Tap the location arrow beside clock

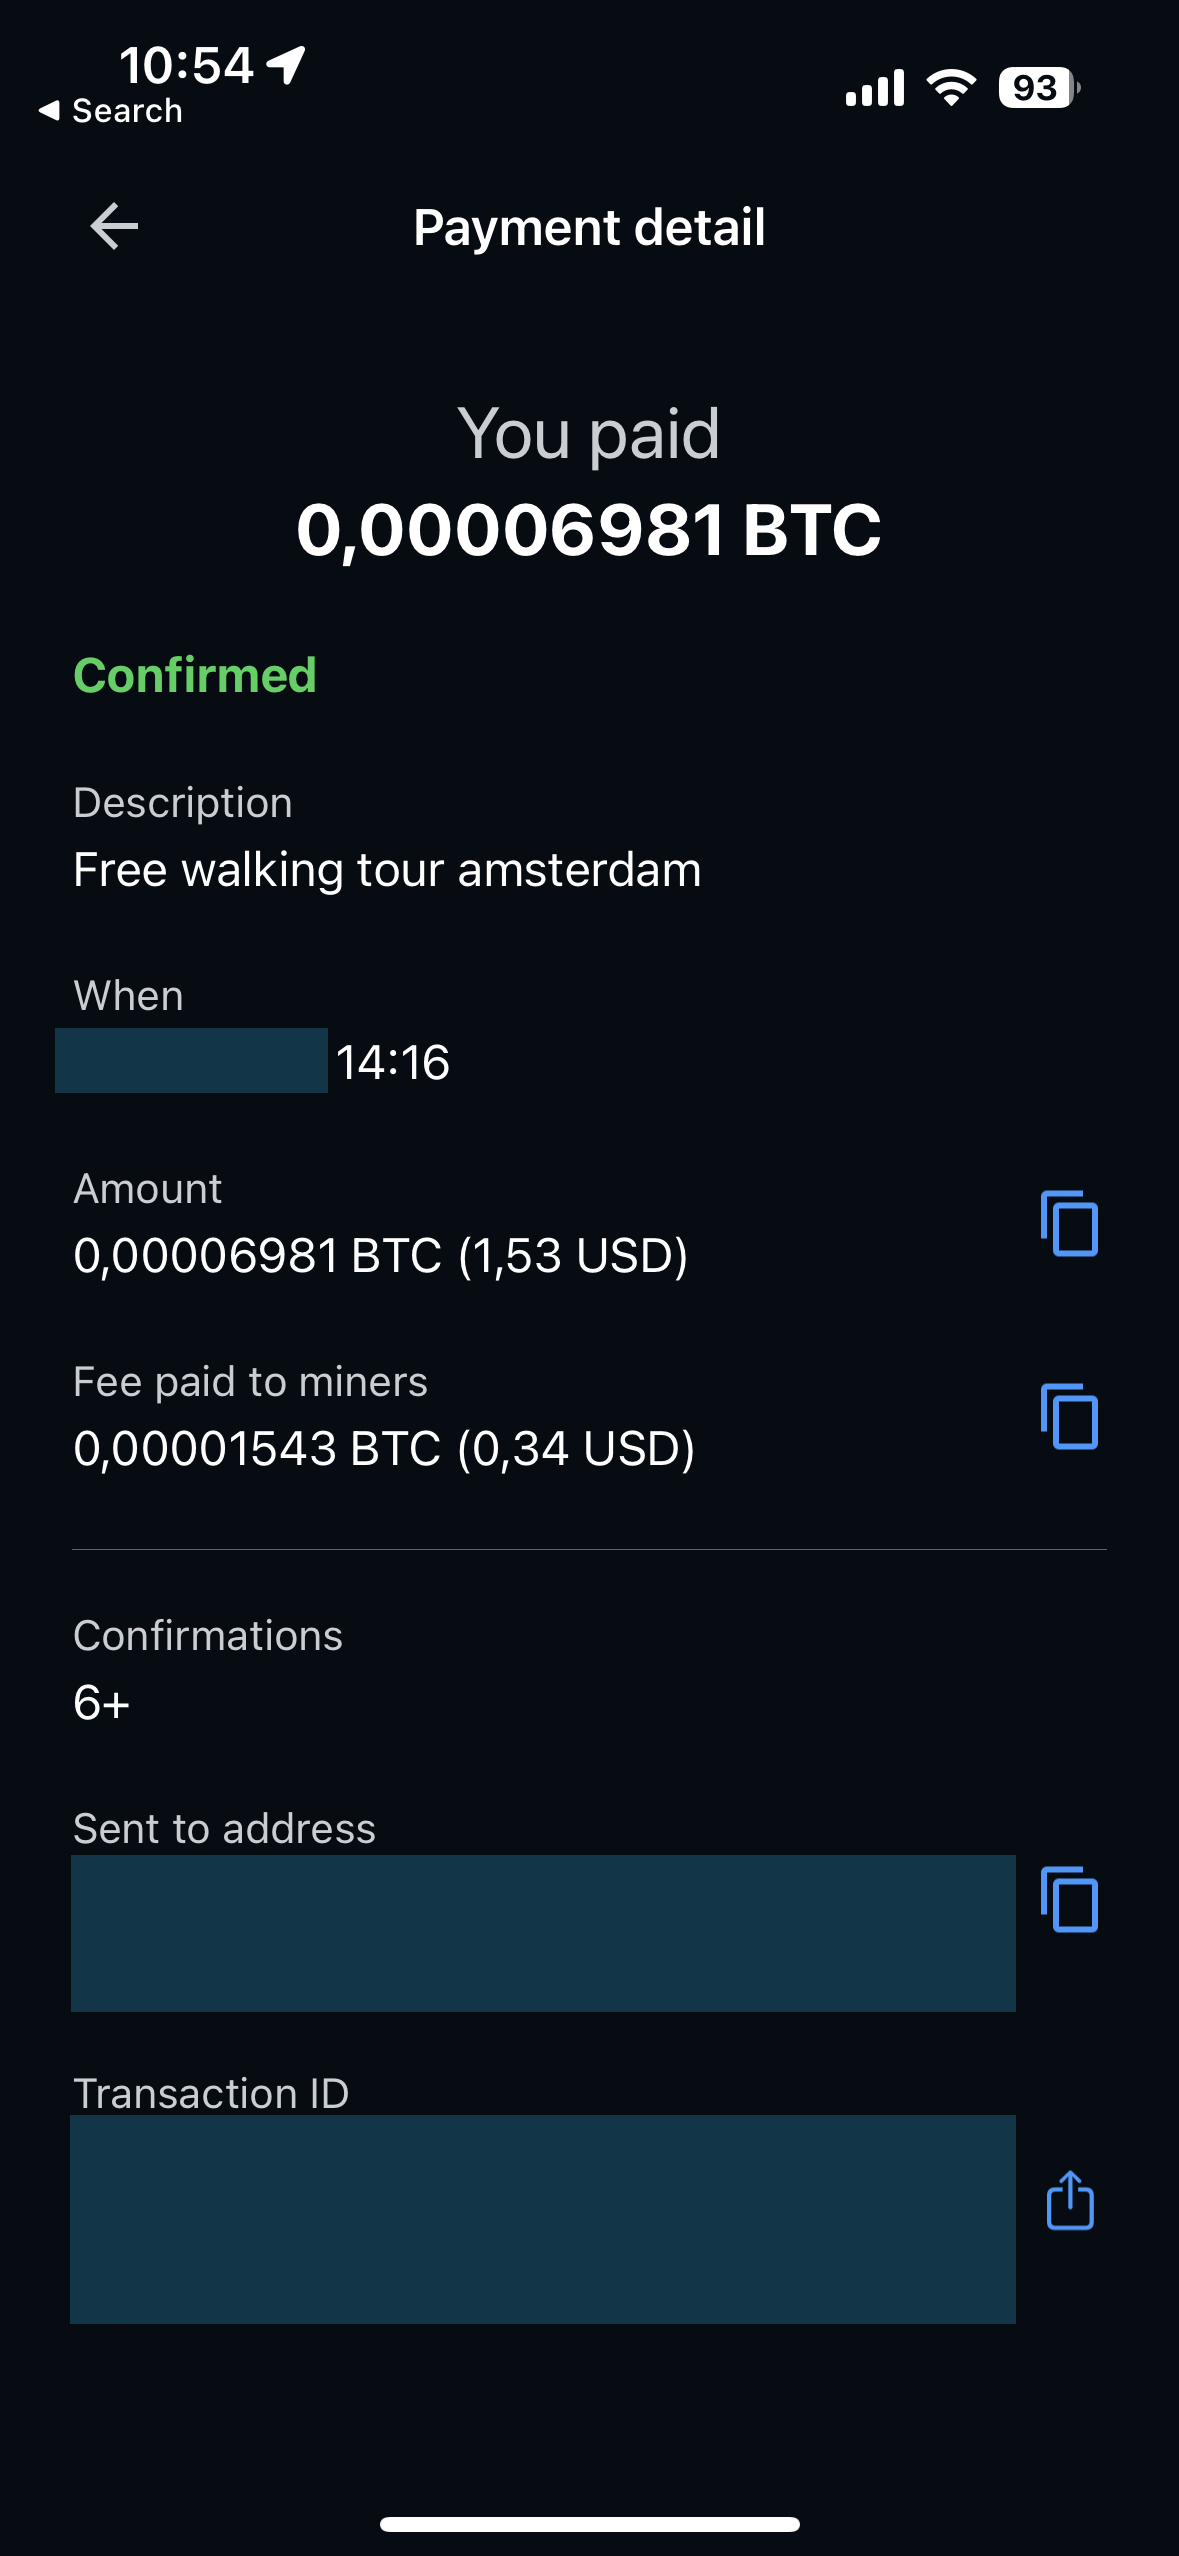(x=286, y=66)
